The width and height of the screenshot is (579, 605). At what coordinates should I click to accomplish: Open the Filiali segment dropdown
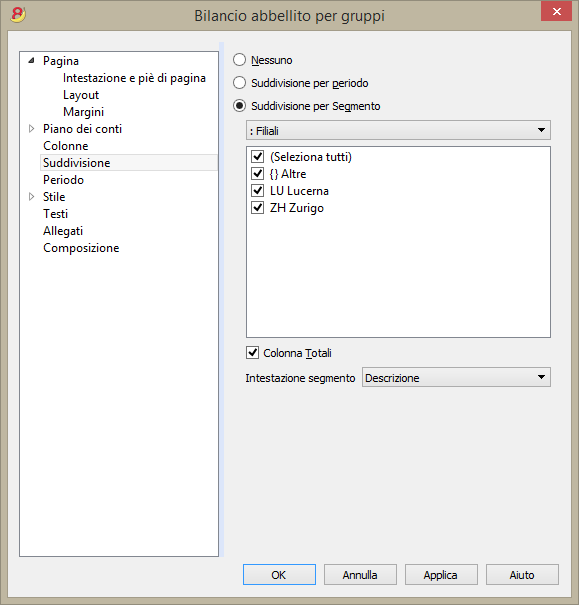point(398,130)
